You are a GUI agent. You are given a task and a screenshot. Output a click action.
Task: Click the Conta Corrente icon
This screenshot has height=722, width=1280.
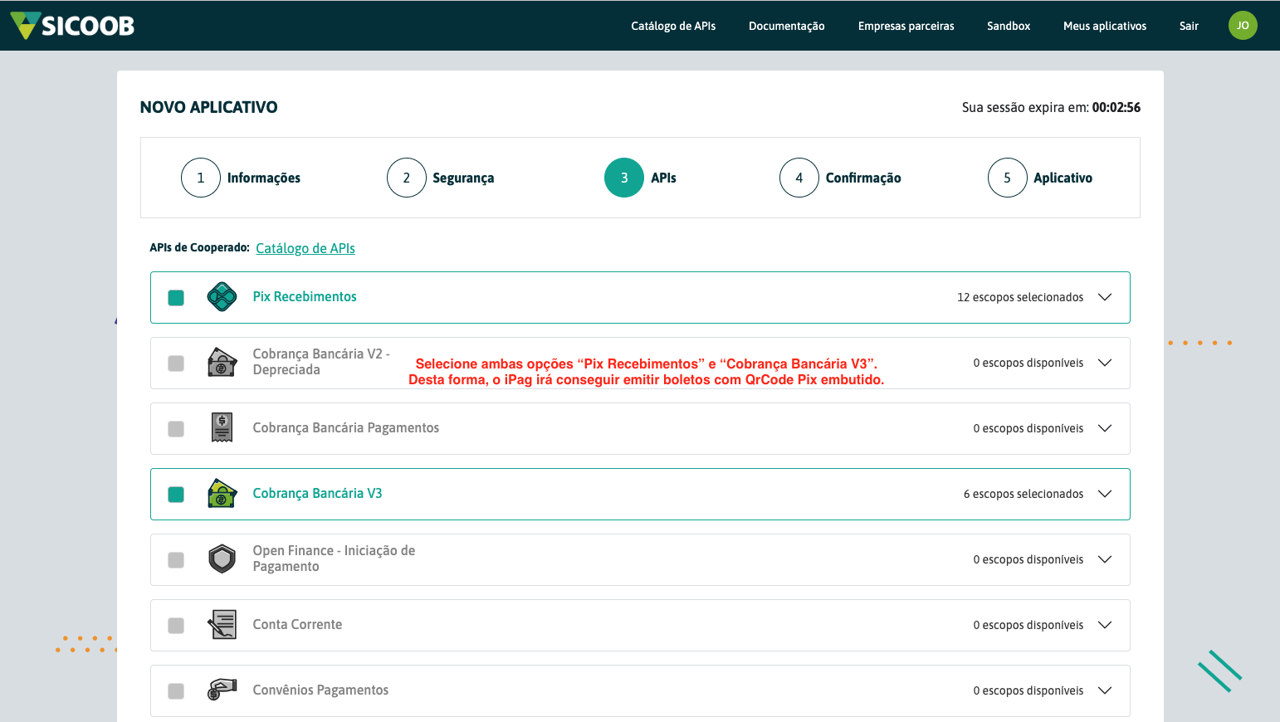tap(222, 625)
